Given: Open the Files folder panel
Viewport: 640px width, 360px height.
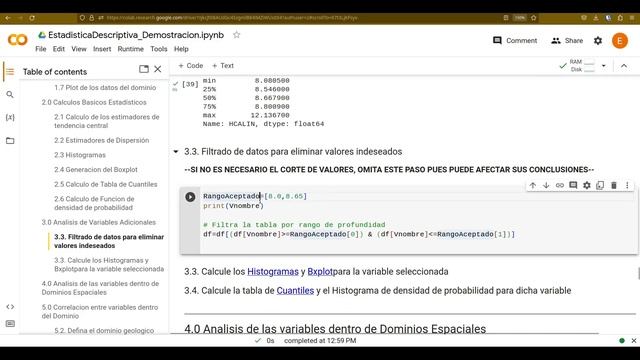Looking at the screenshot, I should click(x=10, y=141).
